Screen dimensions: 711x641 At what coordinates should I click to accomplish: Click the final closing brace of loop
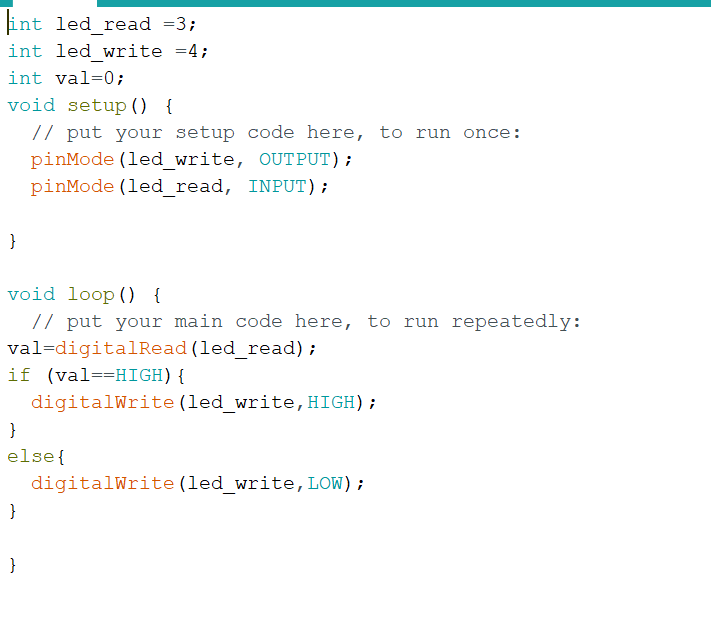[x=12, y=564]
